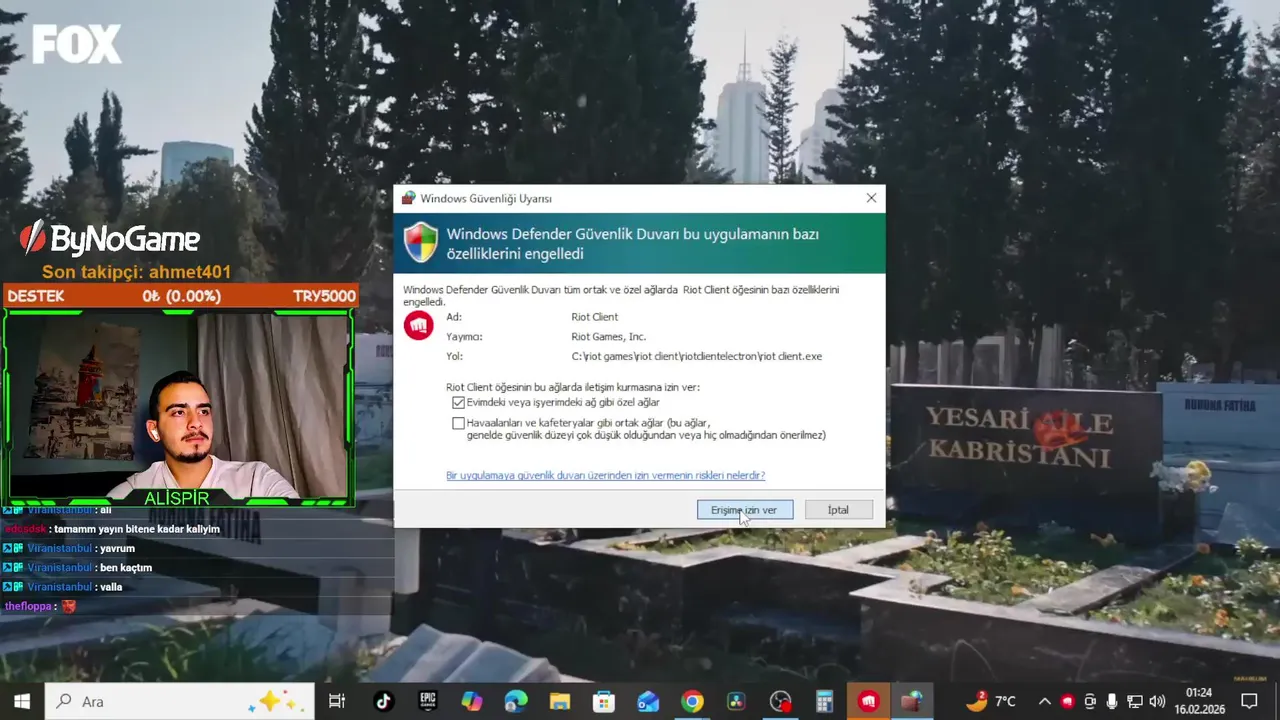Open the volume control tray icon
The width and height of the screenshot is (1280, 720).
[1157, 701]
